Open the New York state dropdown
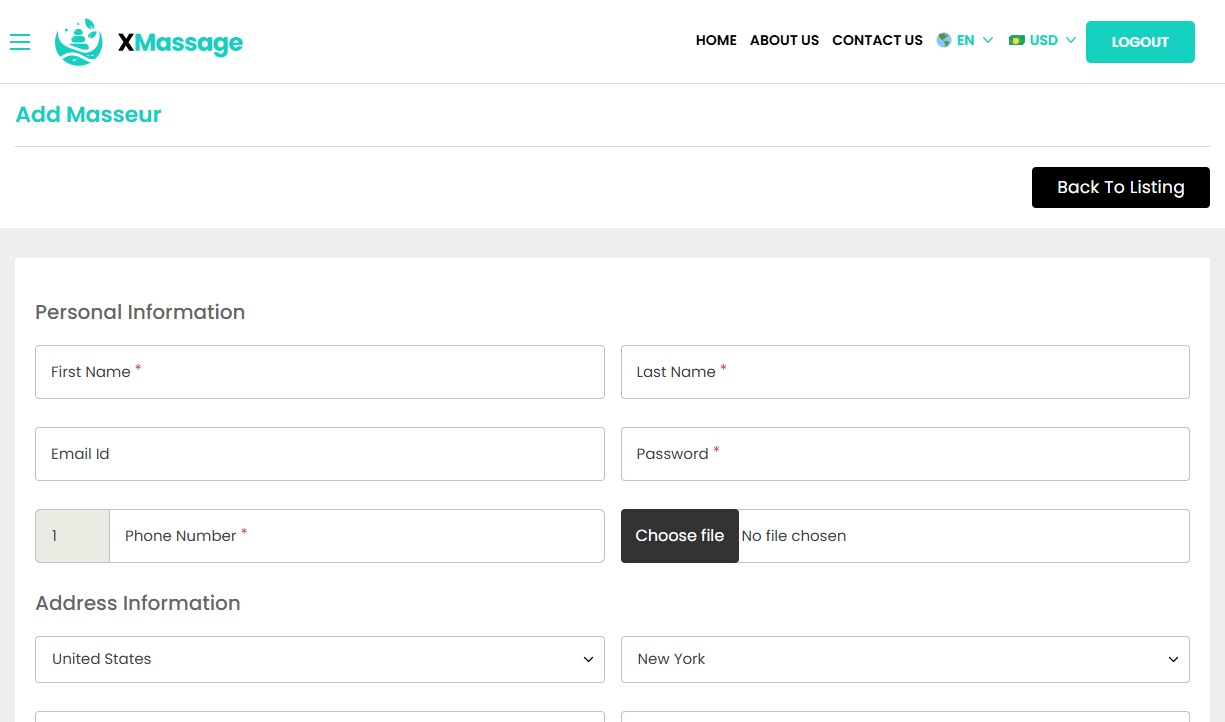1225x722 pixels. [x=904, y=660]
